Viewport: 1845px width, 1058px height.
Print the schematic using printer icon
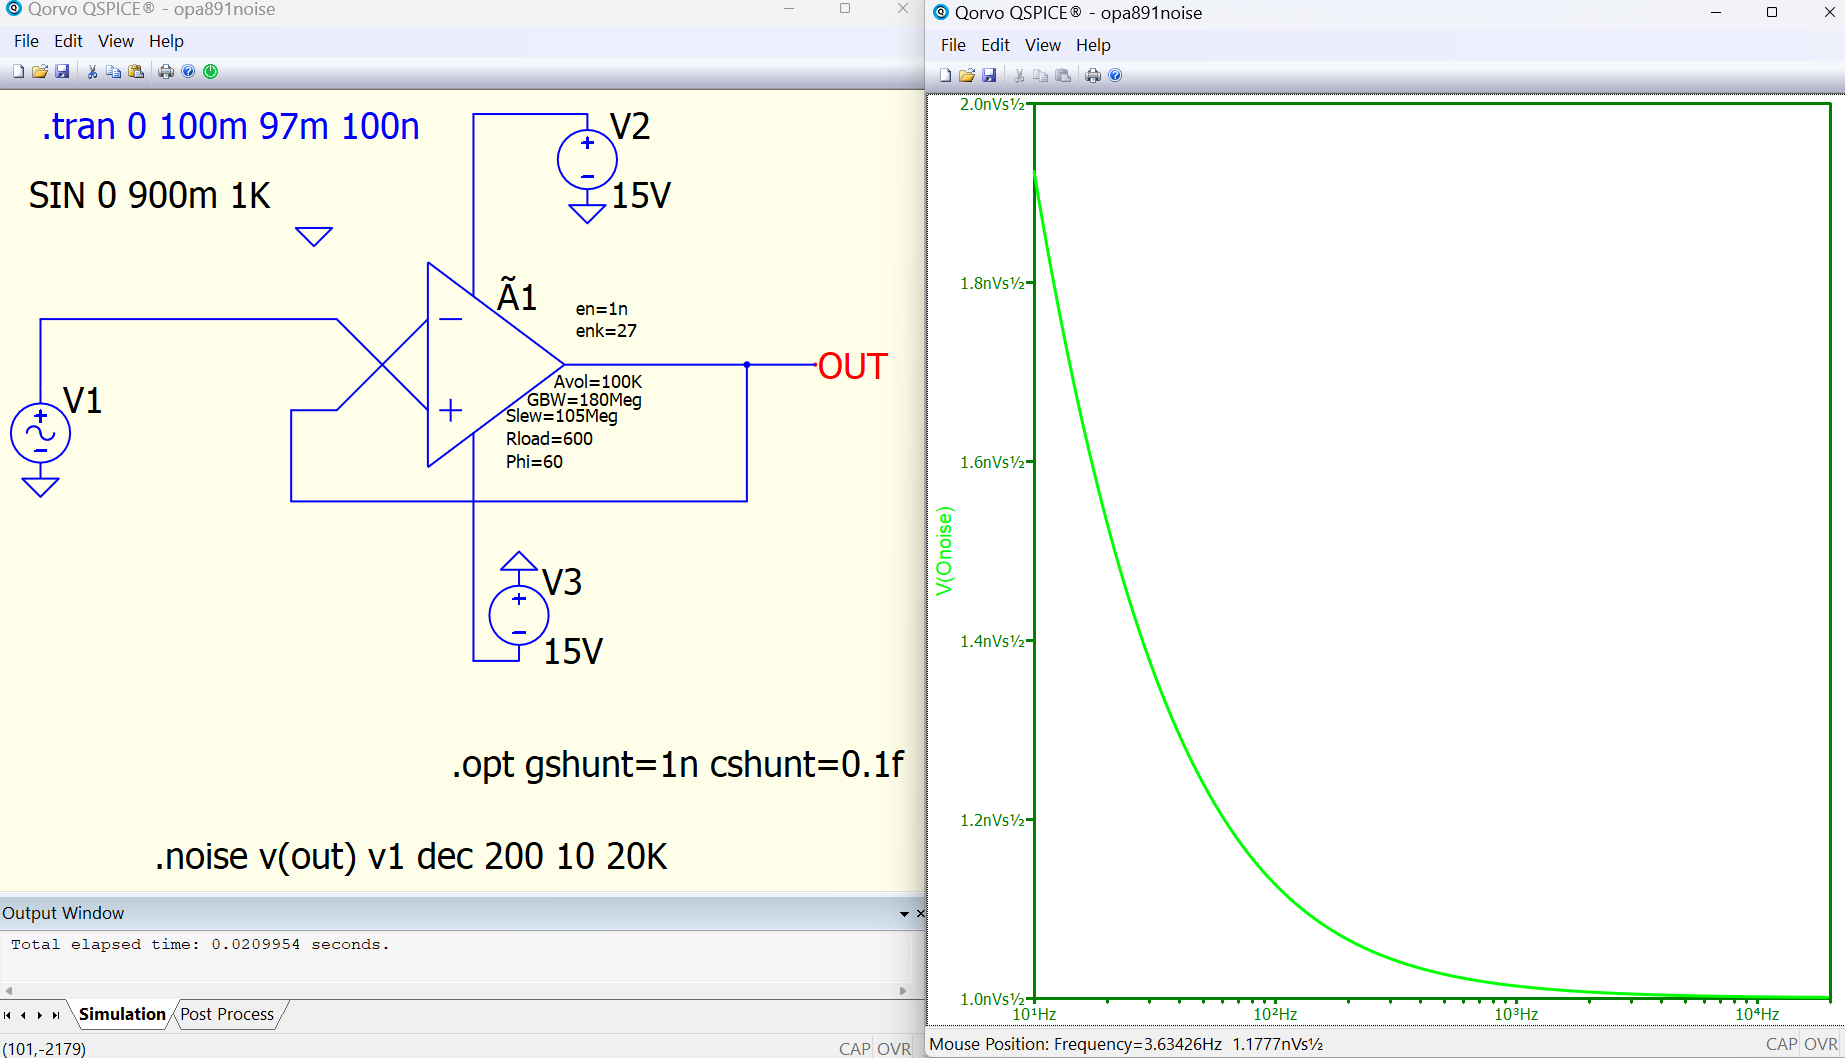click(166, 72)
